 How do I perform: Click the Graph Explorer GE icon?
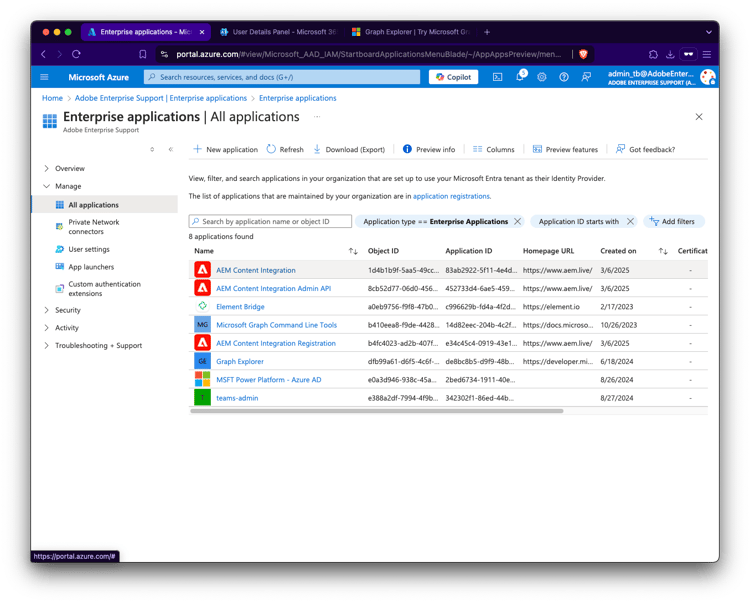(202, 361)
